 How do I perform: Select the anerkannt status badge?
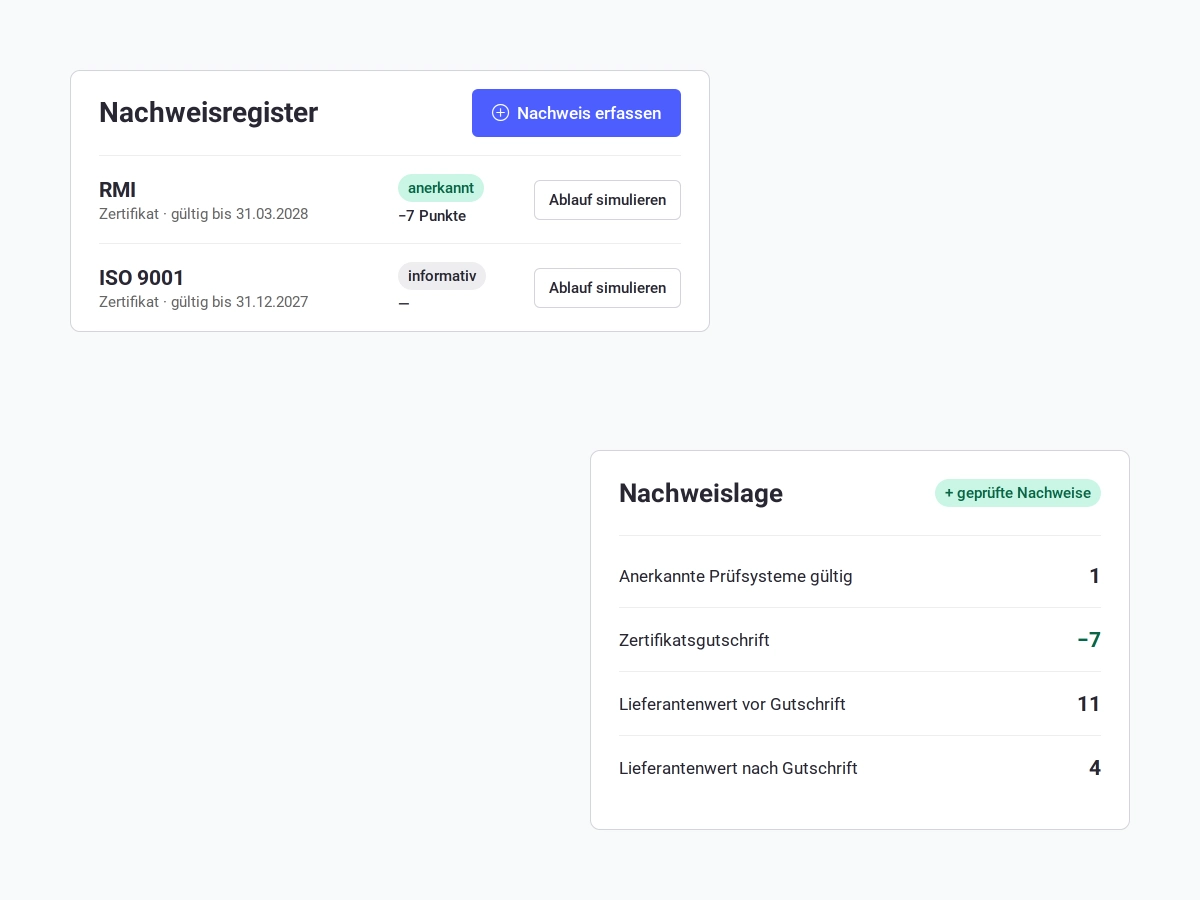pyautogui.click(x=441, y=188)
